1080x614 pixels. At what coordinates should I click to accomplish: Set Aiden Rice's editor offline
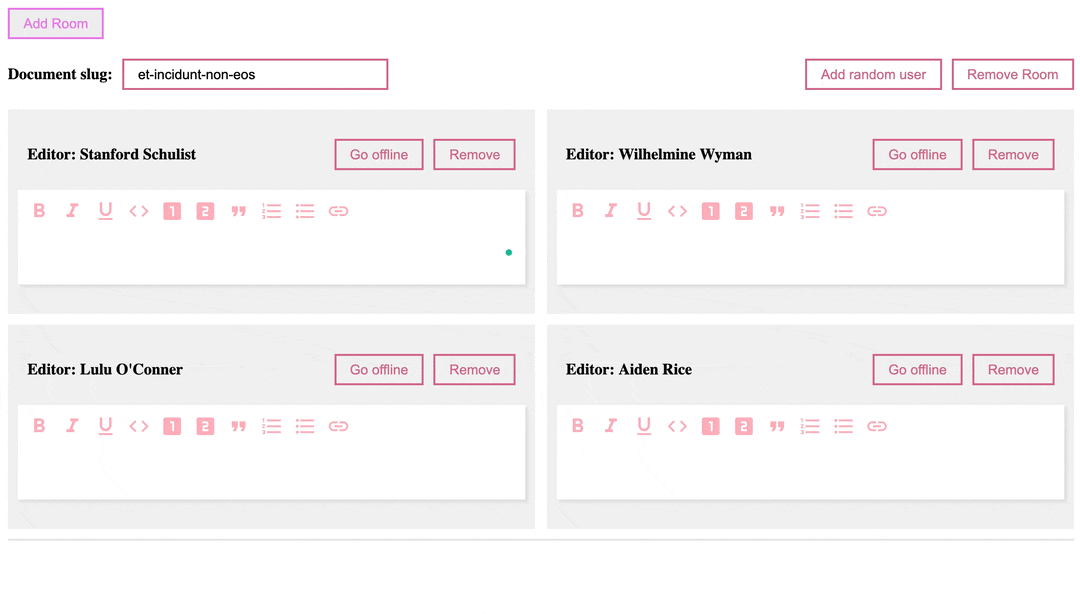917,370
